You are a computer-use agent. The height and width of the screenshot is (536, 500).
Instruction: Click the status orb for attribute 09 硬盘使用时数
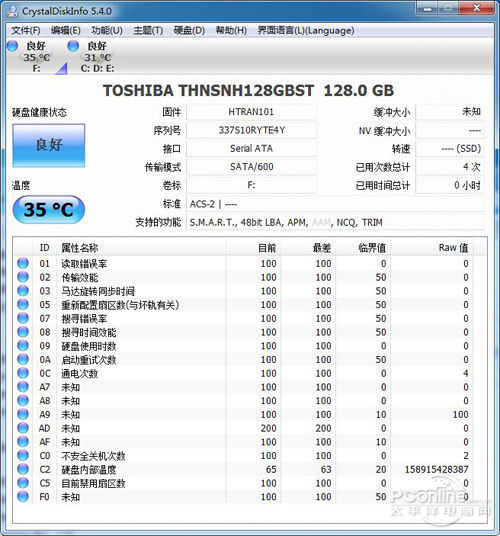pyautogui.click(x=23, y=346)
